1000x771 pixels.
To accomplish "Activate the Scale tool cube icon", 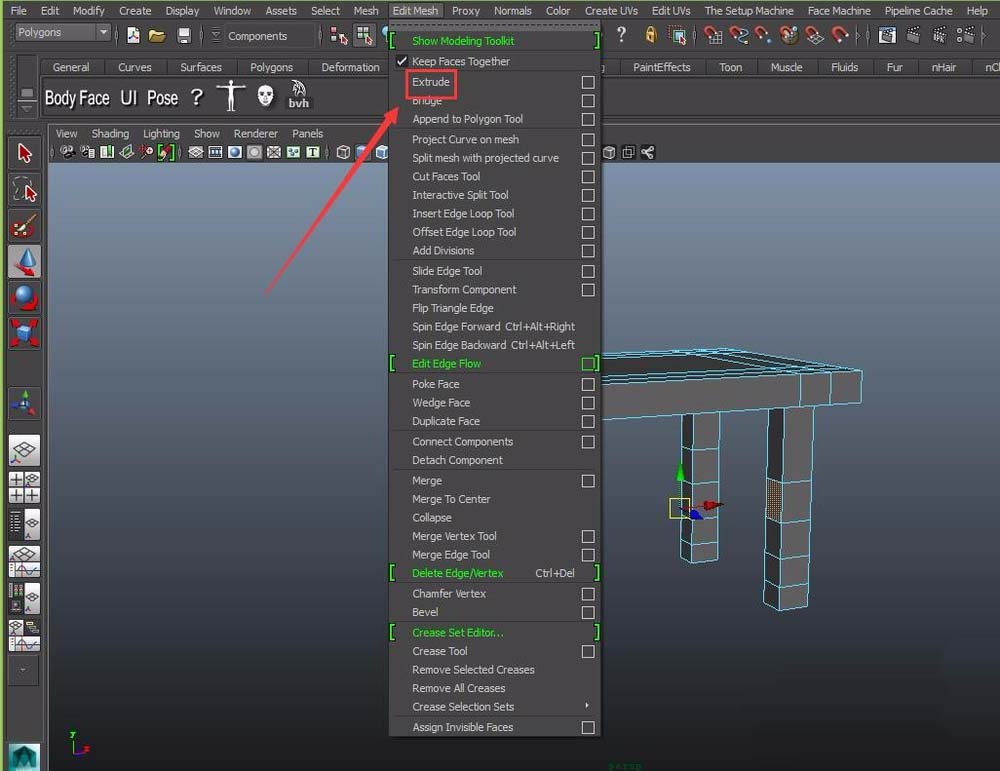I will [x=24, y=333].
